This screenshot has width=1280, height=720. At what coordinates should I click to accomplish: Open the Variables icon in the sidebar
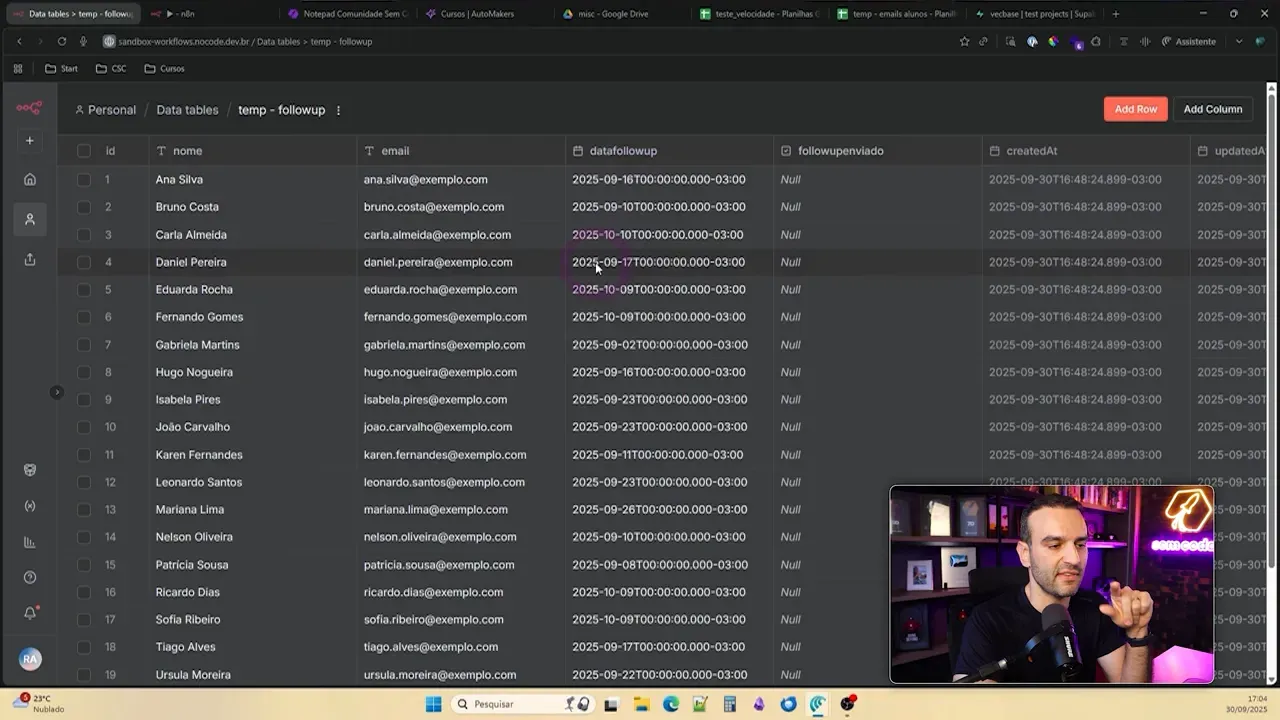[x=30, y=505]
